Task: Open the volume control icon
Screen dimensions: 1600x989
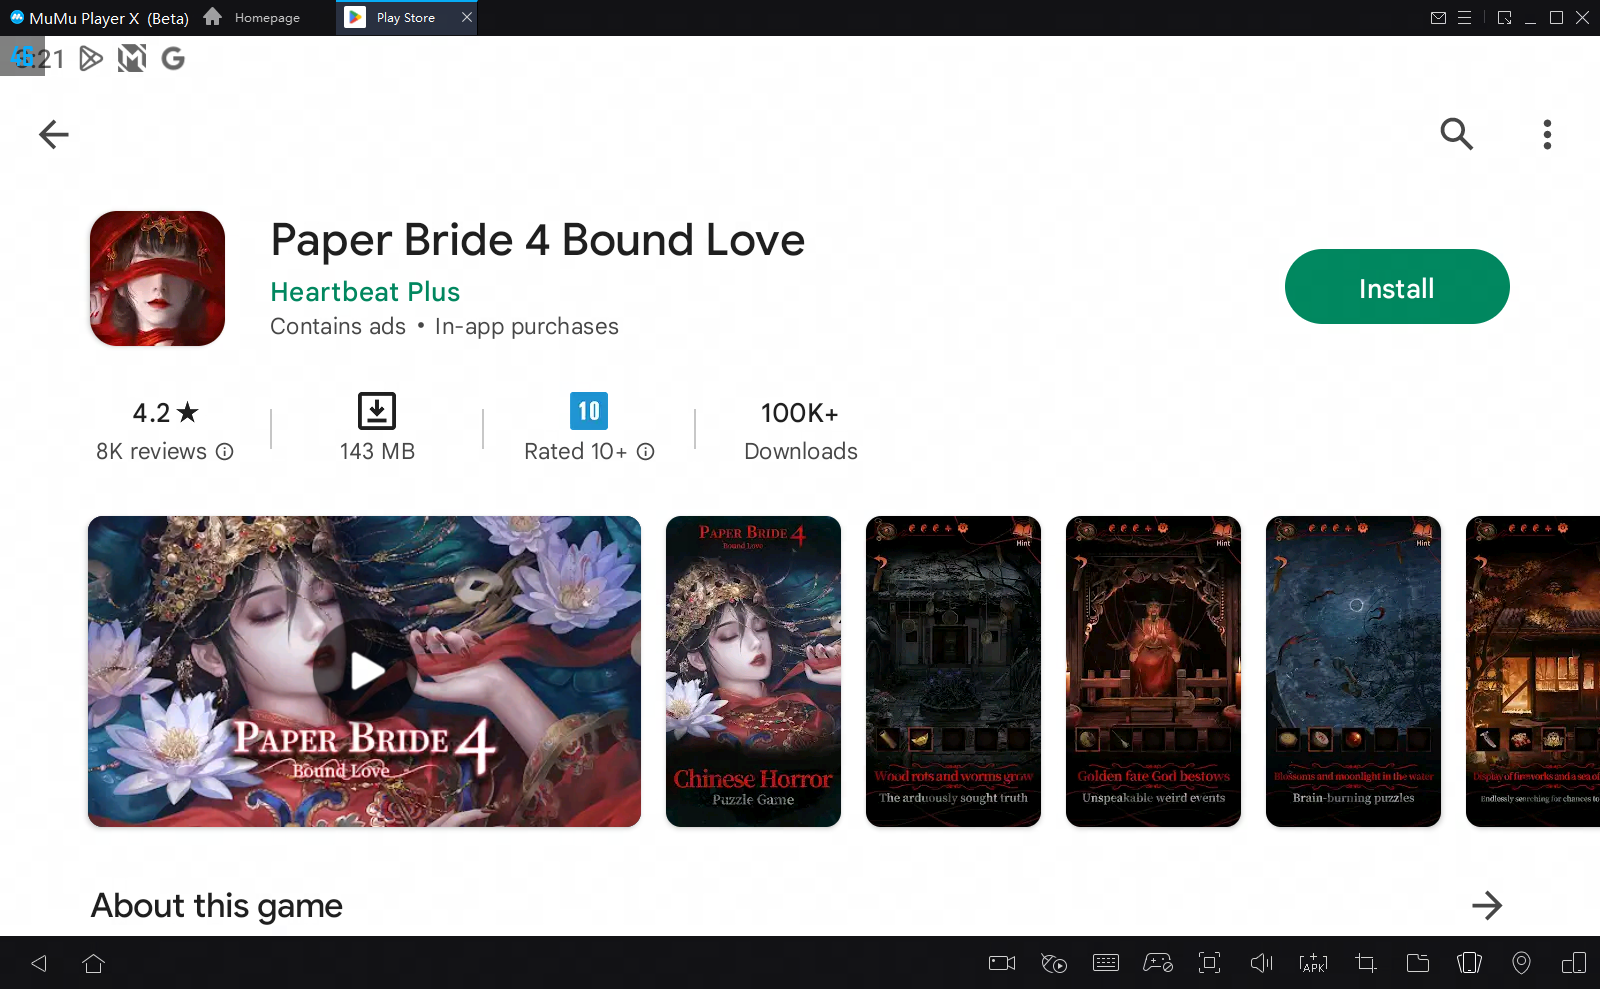Action: point(1261,963)
